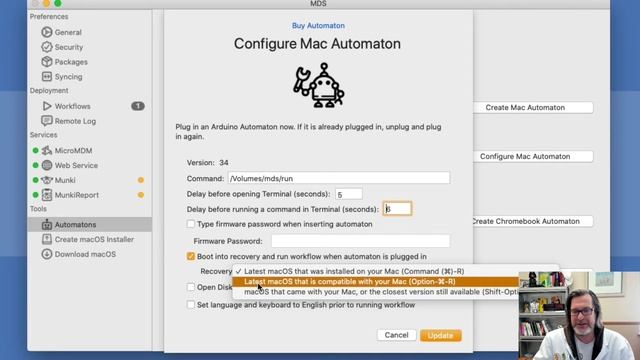Screen dimensions: 640x360
Task: Click the webcam video thumbnail
Action: tap(579, 316)
